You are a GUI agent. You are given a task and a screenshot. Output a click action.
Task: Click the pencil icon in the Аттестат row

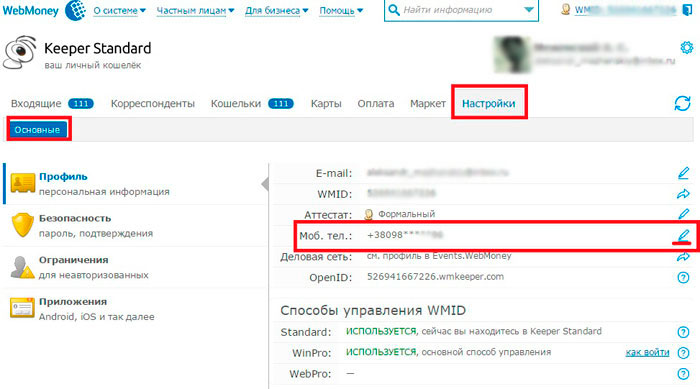point(683,214)
